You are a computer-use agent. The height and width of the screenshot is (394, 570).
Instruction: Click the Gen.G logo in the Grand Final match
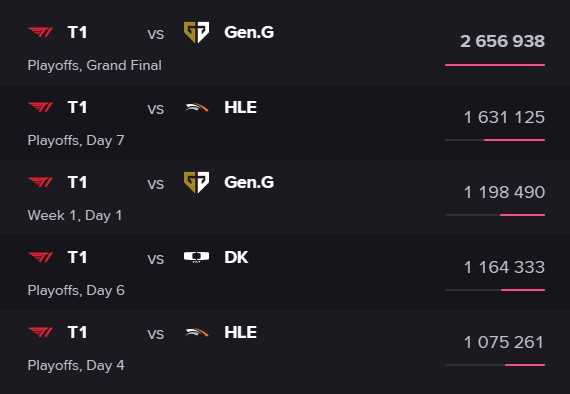[x=196, y=32]
